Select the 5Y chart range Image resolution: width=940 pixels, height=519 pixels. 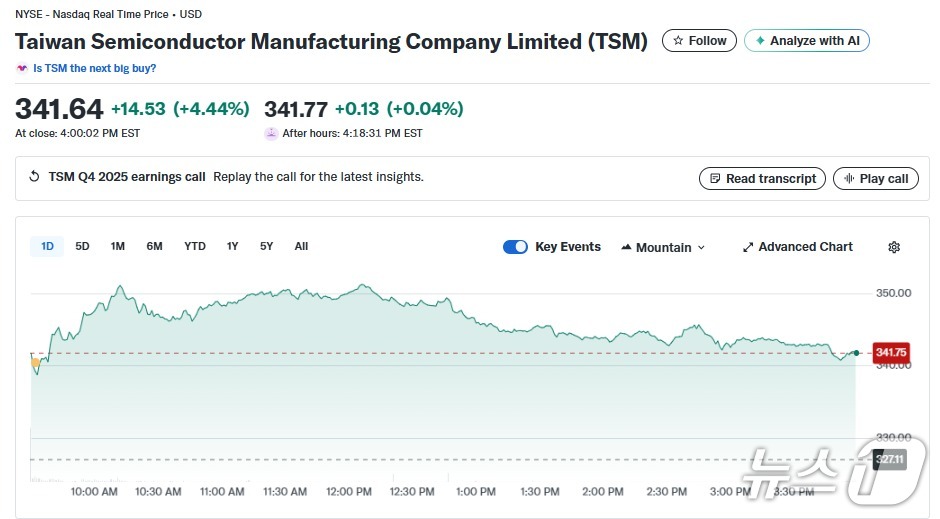pos(267,246)
